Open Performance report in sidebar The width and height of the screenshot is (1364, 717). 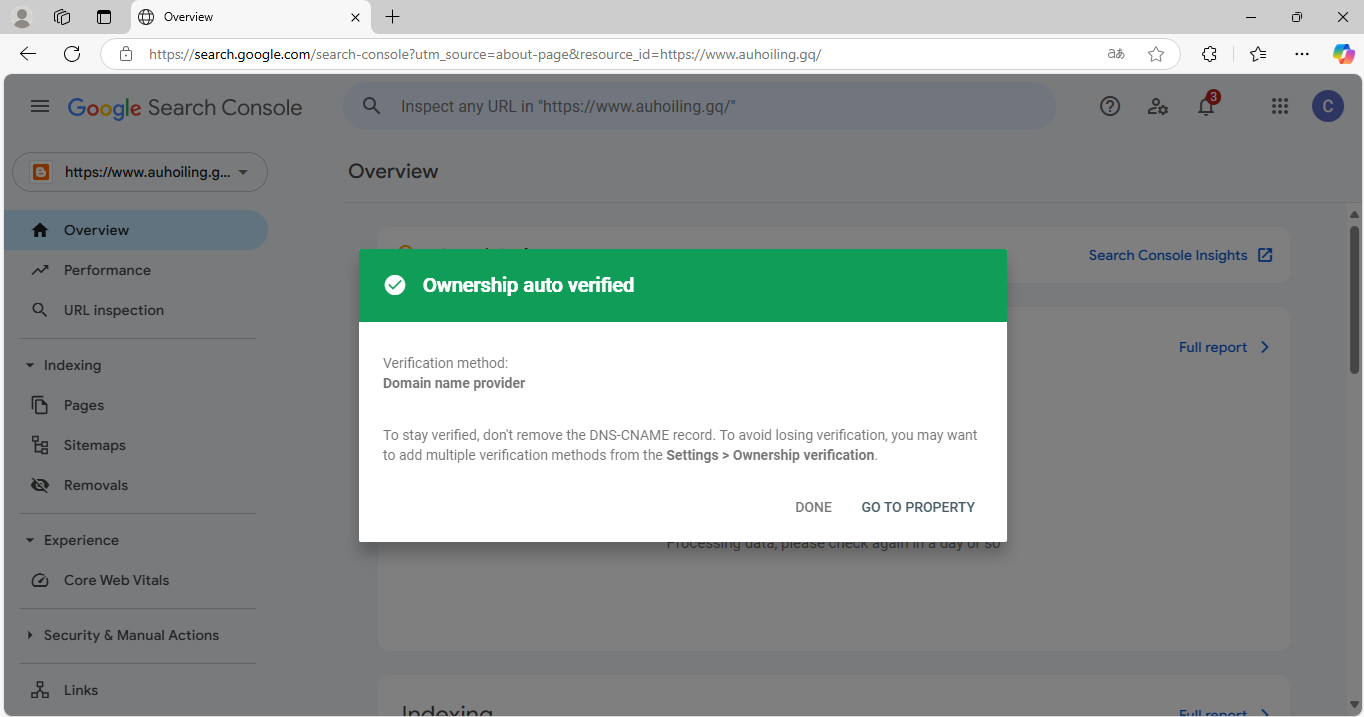click(136, 270)
